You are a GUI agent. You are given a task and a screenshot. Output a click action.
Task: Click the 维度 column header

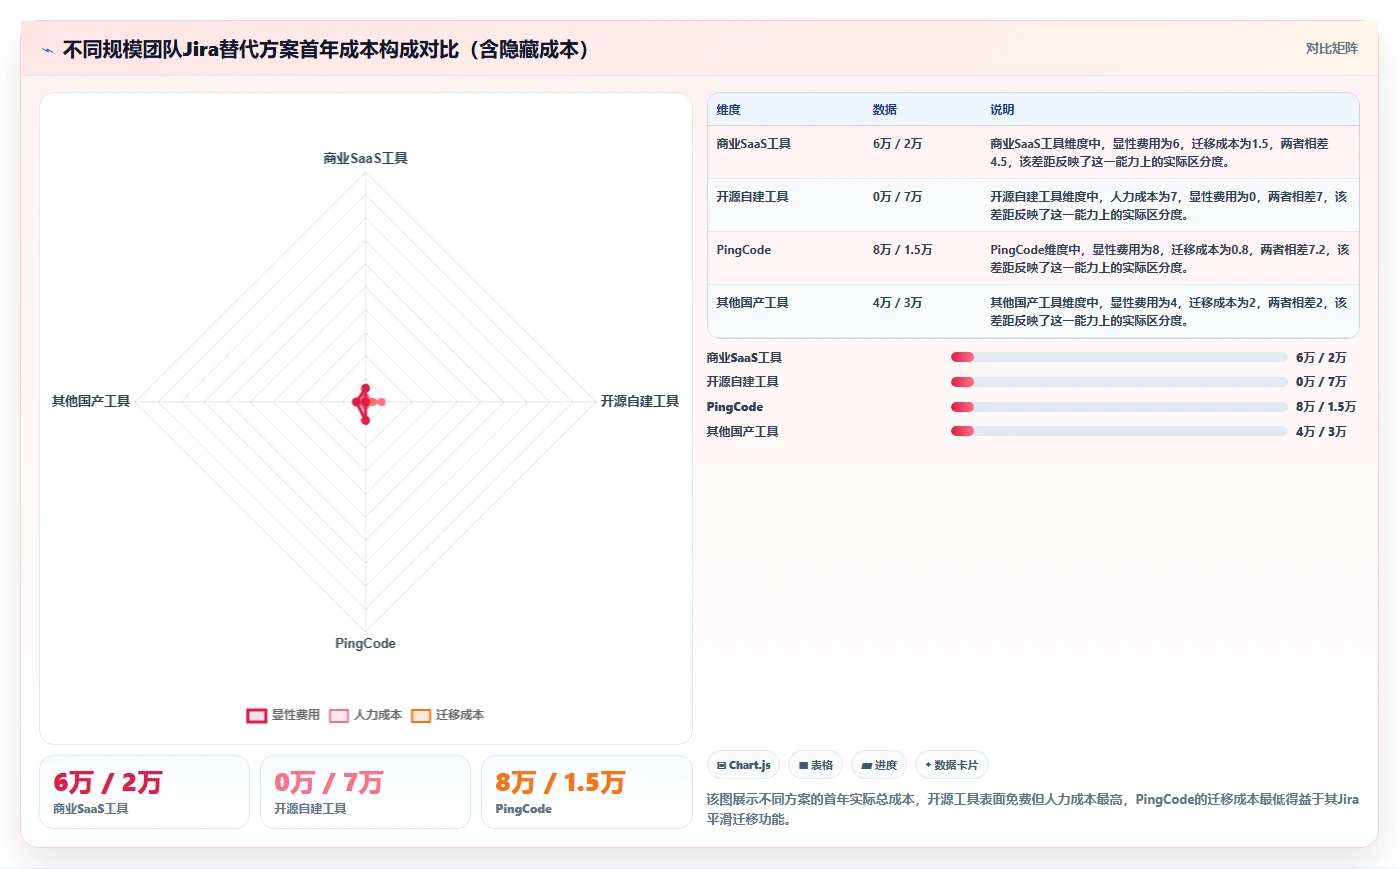pyautogui.click(x=728, y=110)
